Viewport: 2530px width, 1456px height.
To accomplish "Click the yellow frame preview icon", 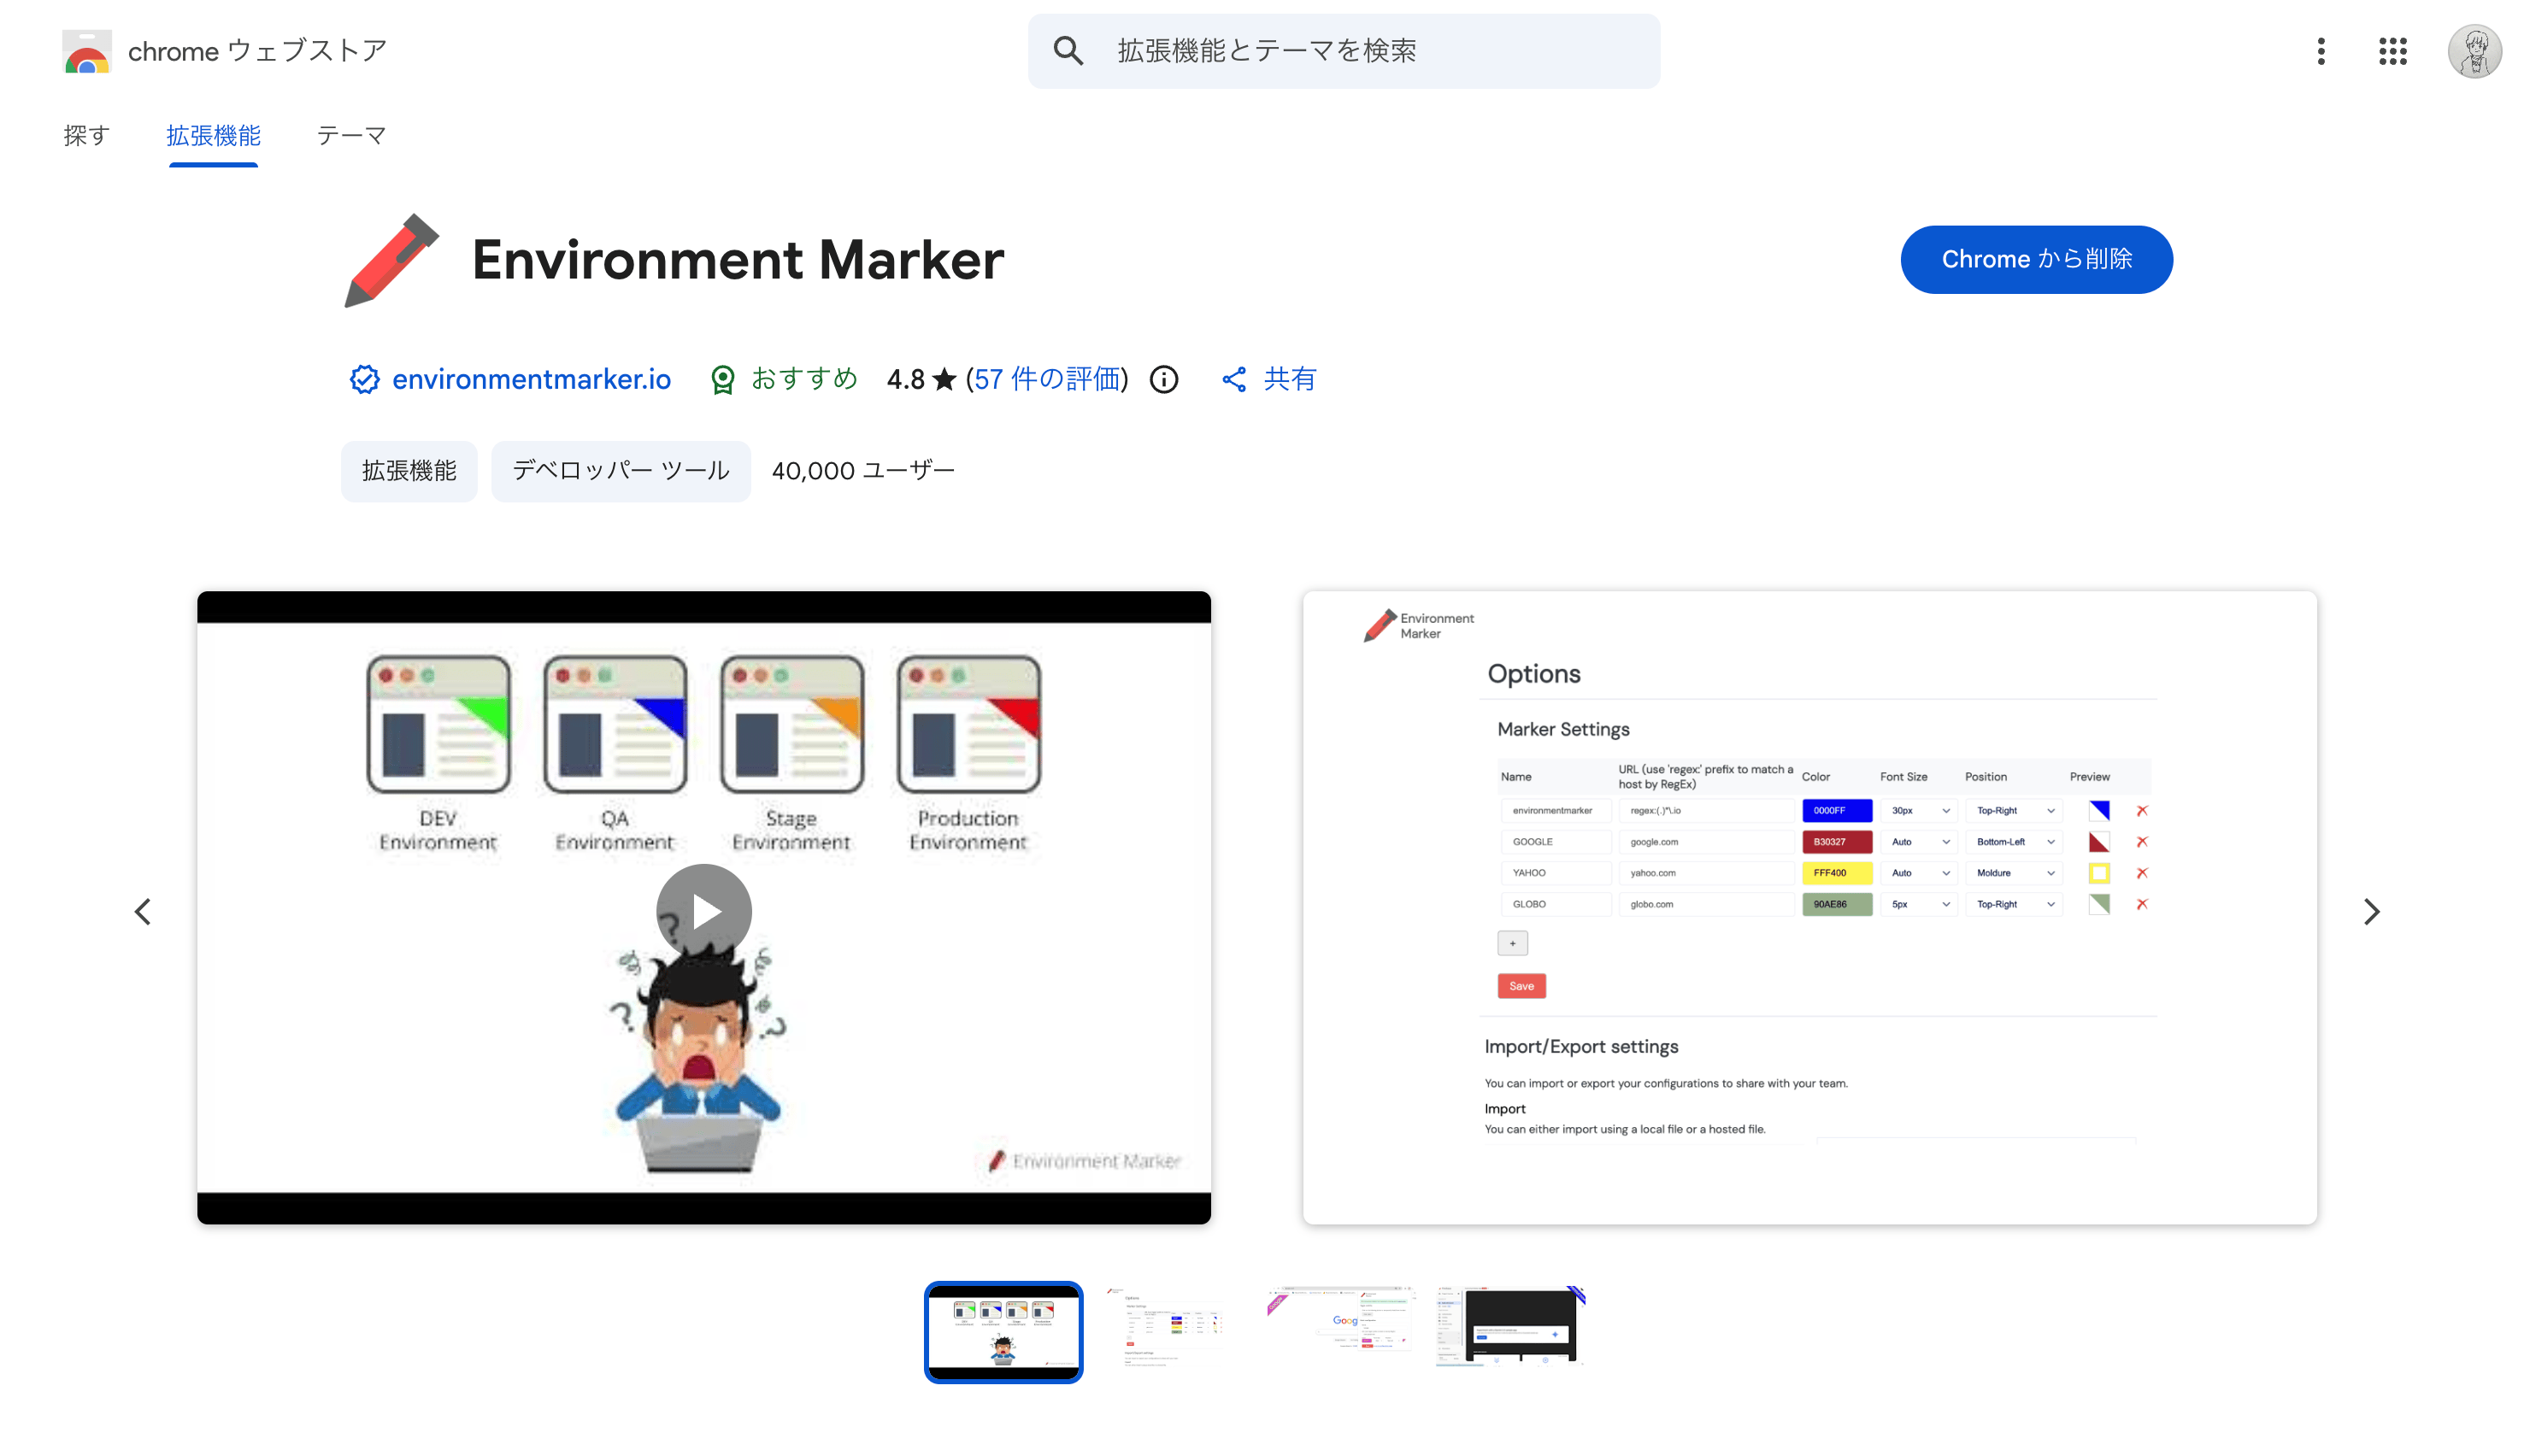I will tap(2099, 873).
